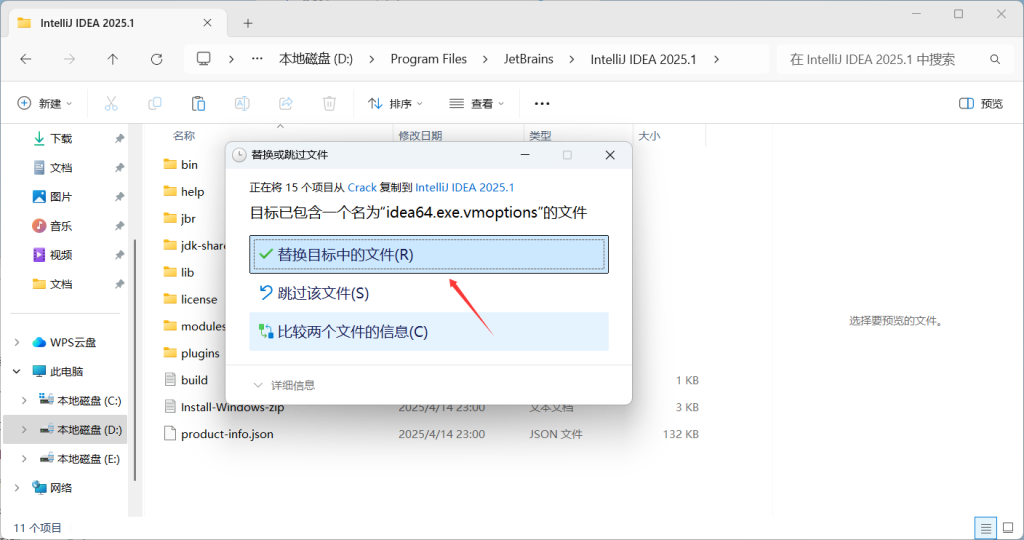Switch to details list view icon in status bar
The height and width of the screenshot is (540, 1024).
pos(985,528)
